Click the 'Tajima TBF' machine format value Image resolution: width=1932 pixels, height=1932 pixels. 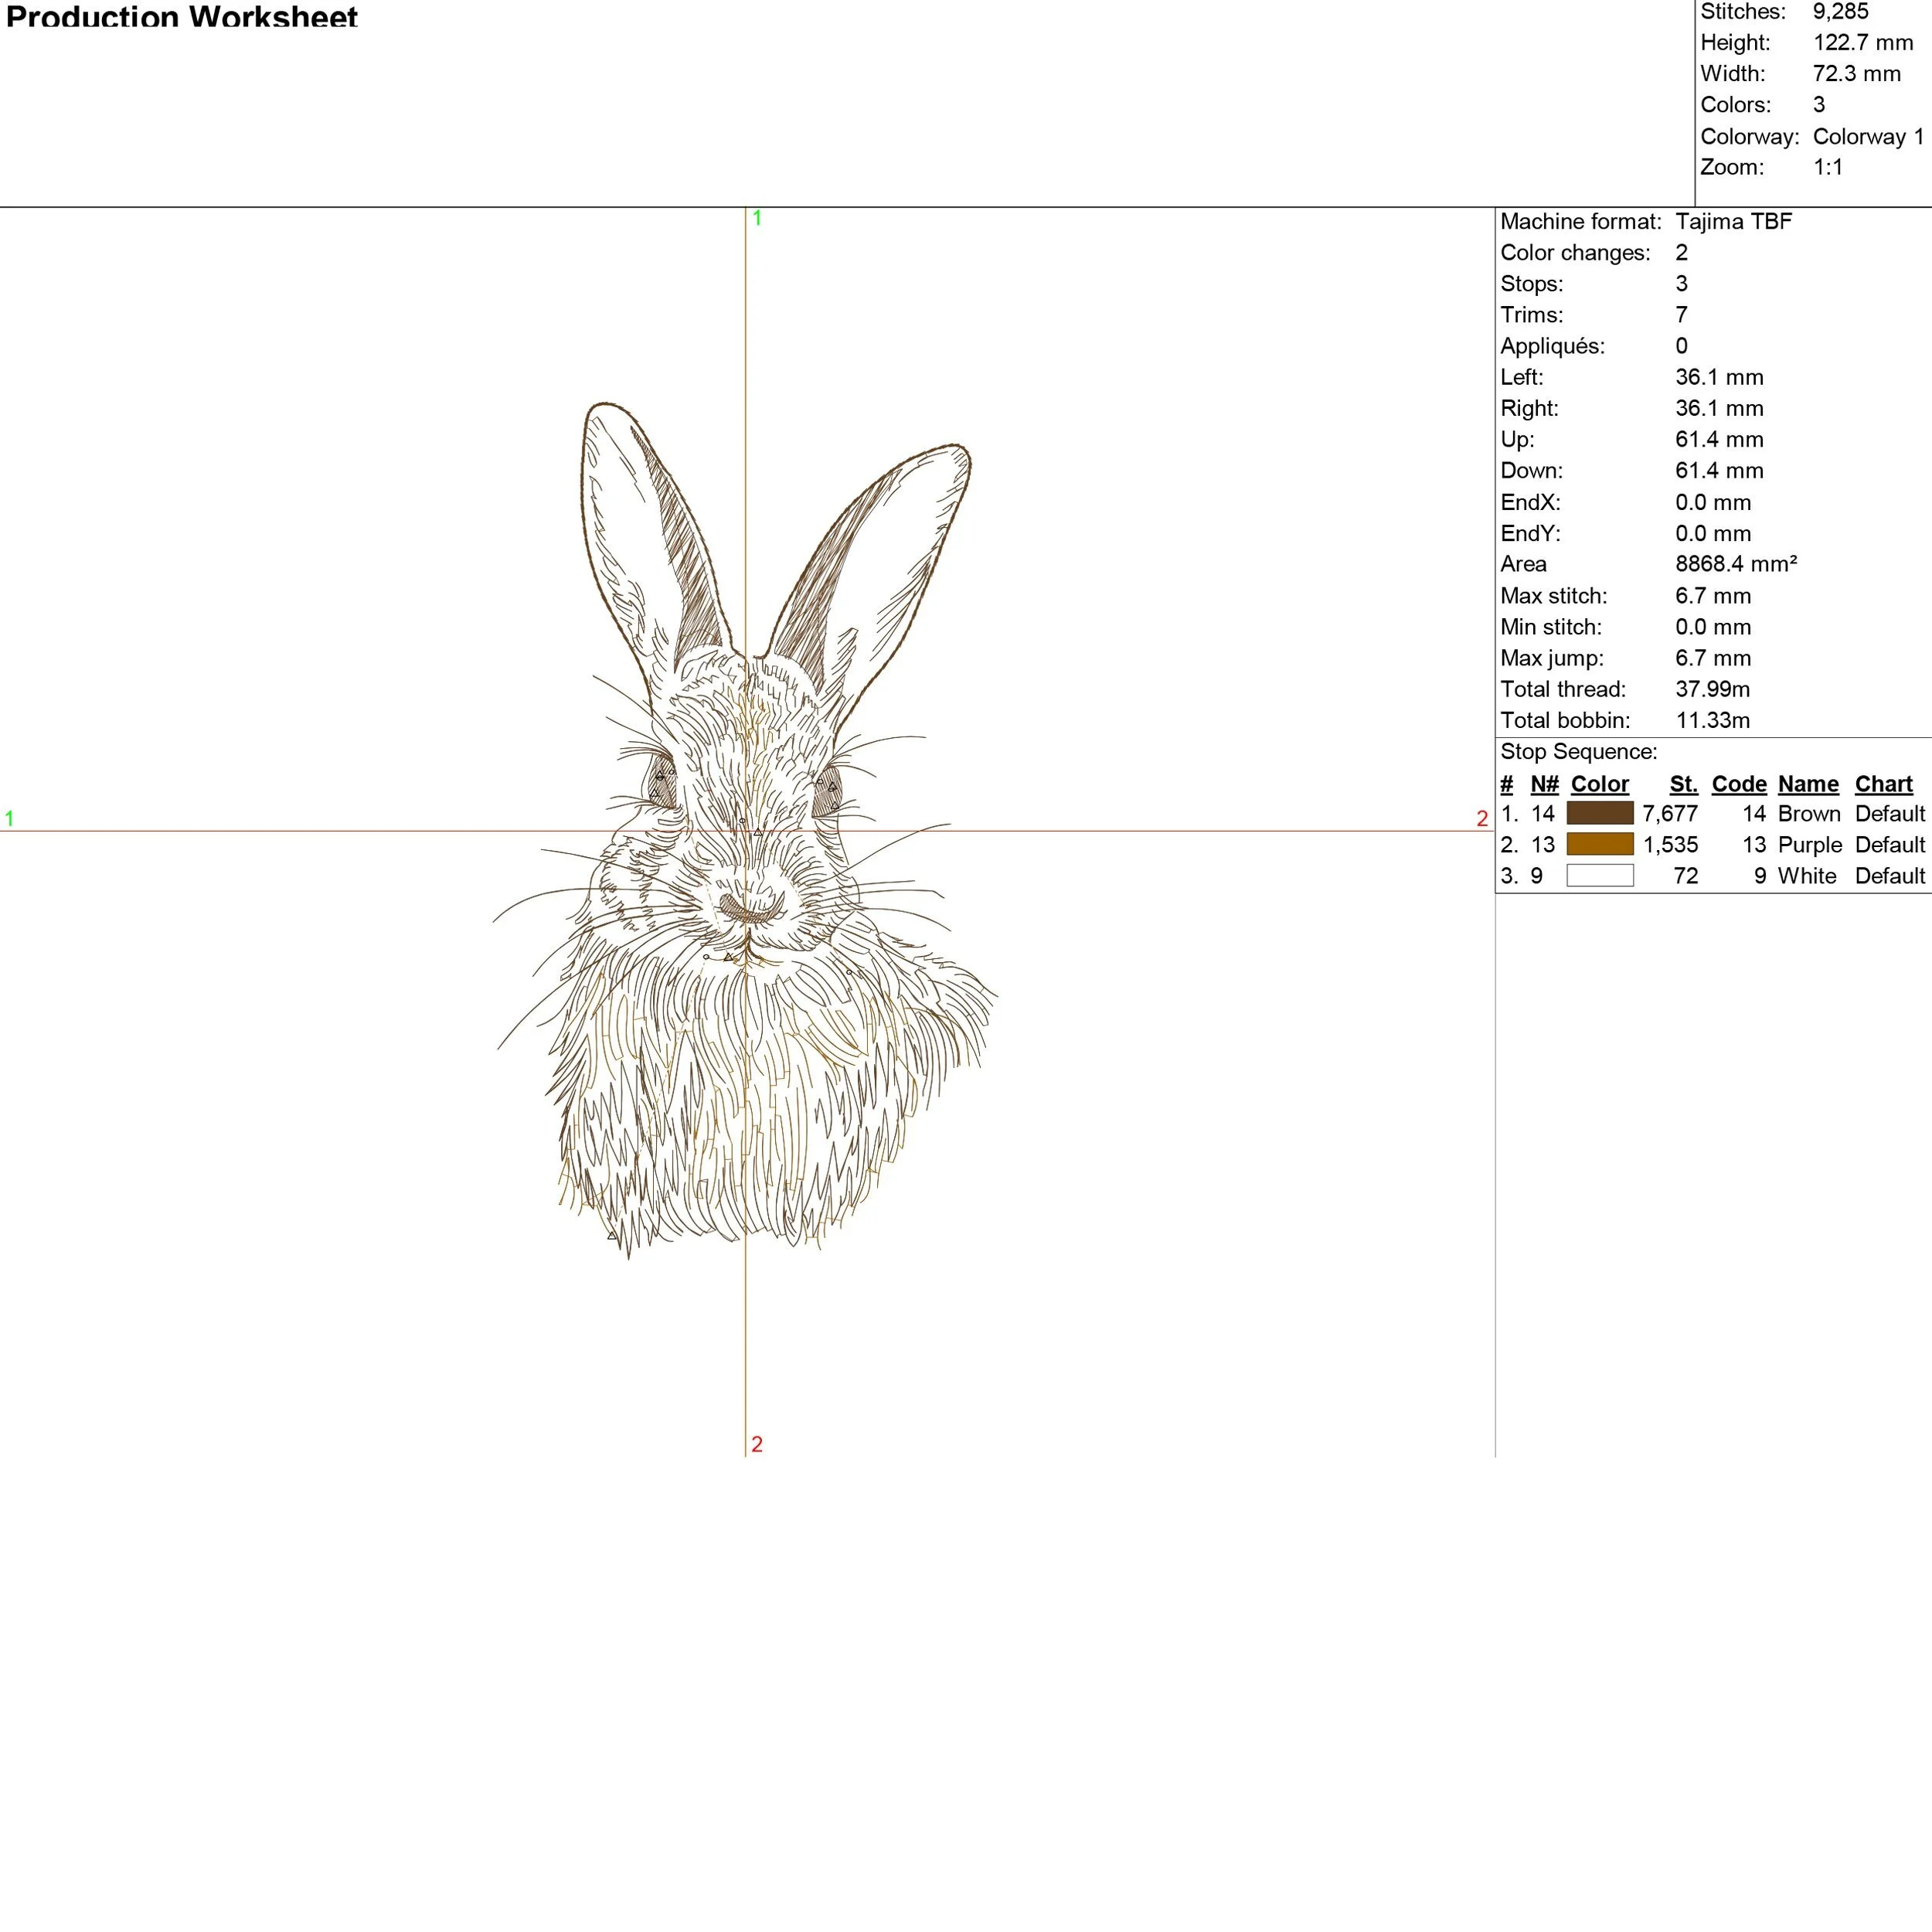point(1733,221)
